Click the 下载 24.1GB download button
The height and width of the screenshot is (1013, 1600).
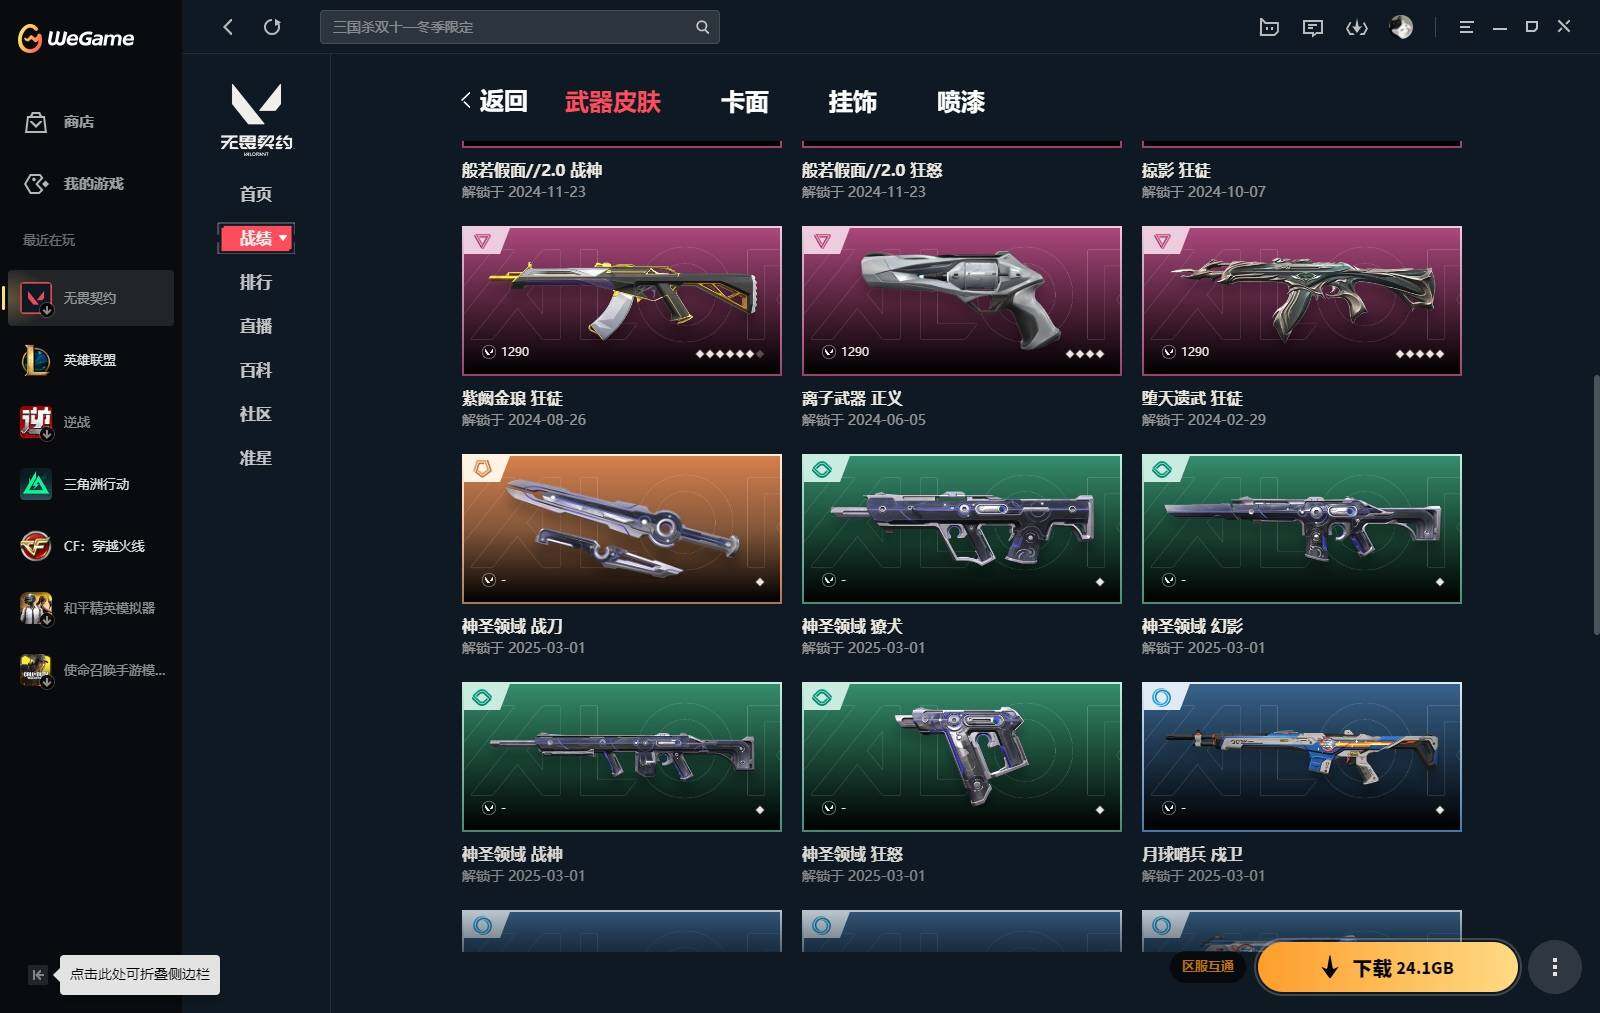1388,967
